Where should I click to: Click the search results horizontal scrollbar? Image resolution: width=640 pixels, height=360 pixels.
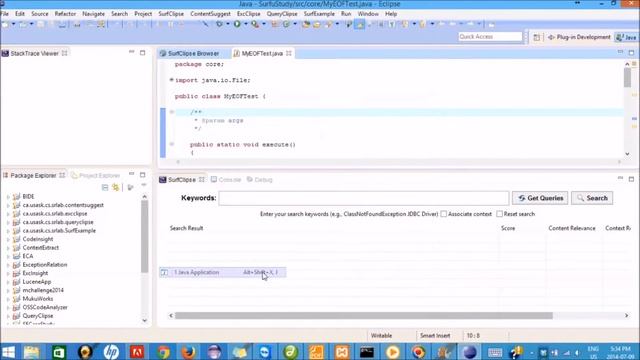(x=364, y=316)
